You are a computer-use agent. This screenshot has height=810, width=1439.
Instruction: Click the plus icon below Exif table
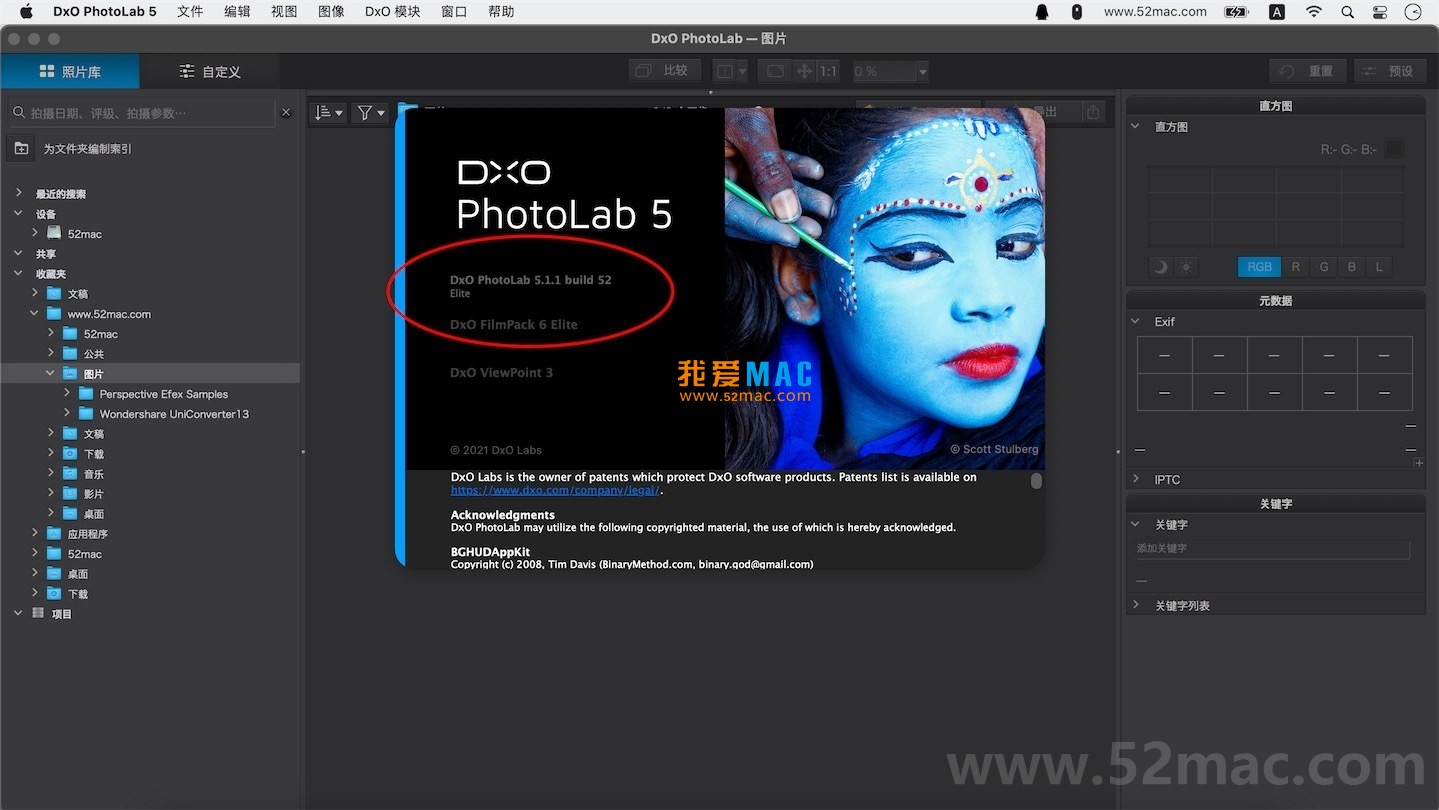pos(1418,462)
